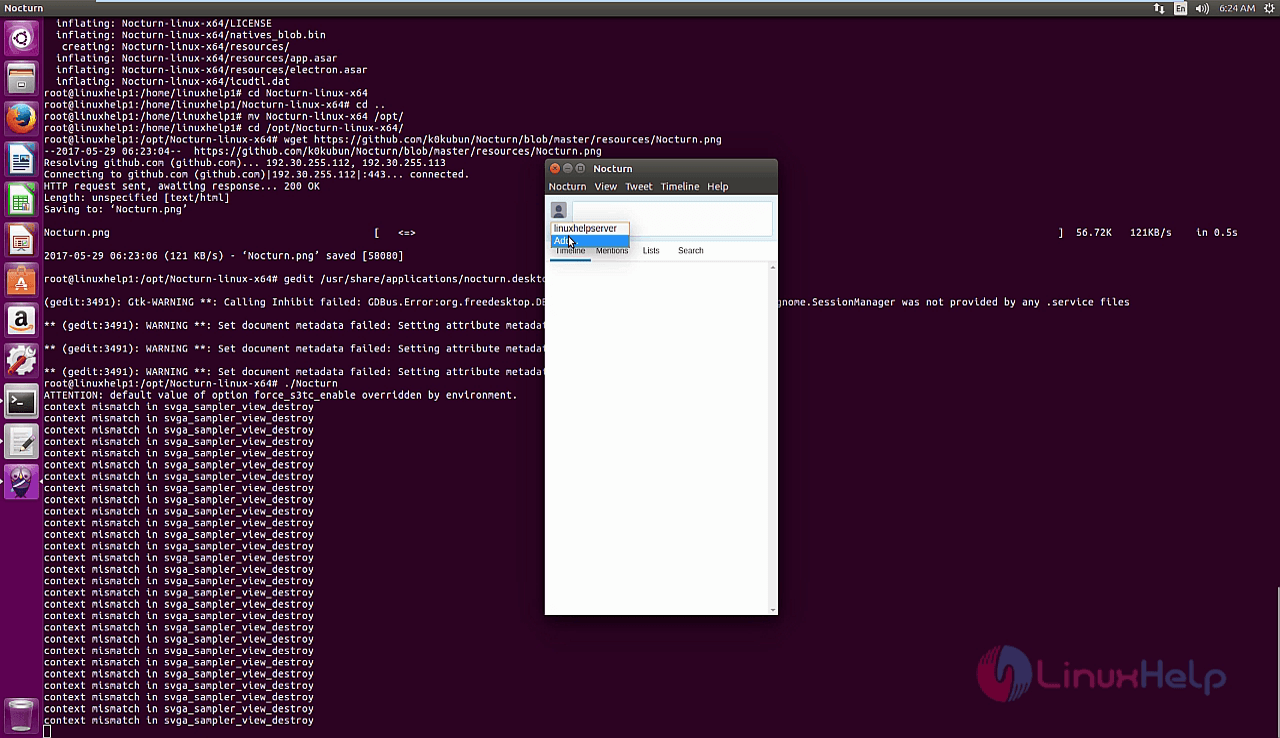Click 'HTTP request sent, awaiting response' line
The image size is (1280, 738).
coord(182,186)
